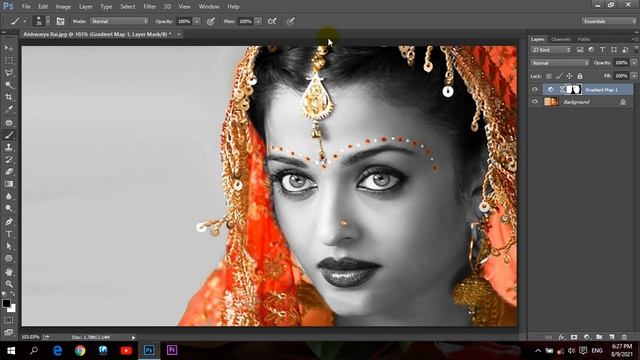Open layer Fill dropdown arrow
The height and width of the screenshot is (360, 640).
[633, 76]
